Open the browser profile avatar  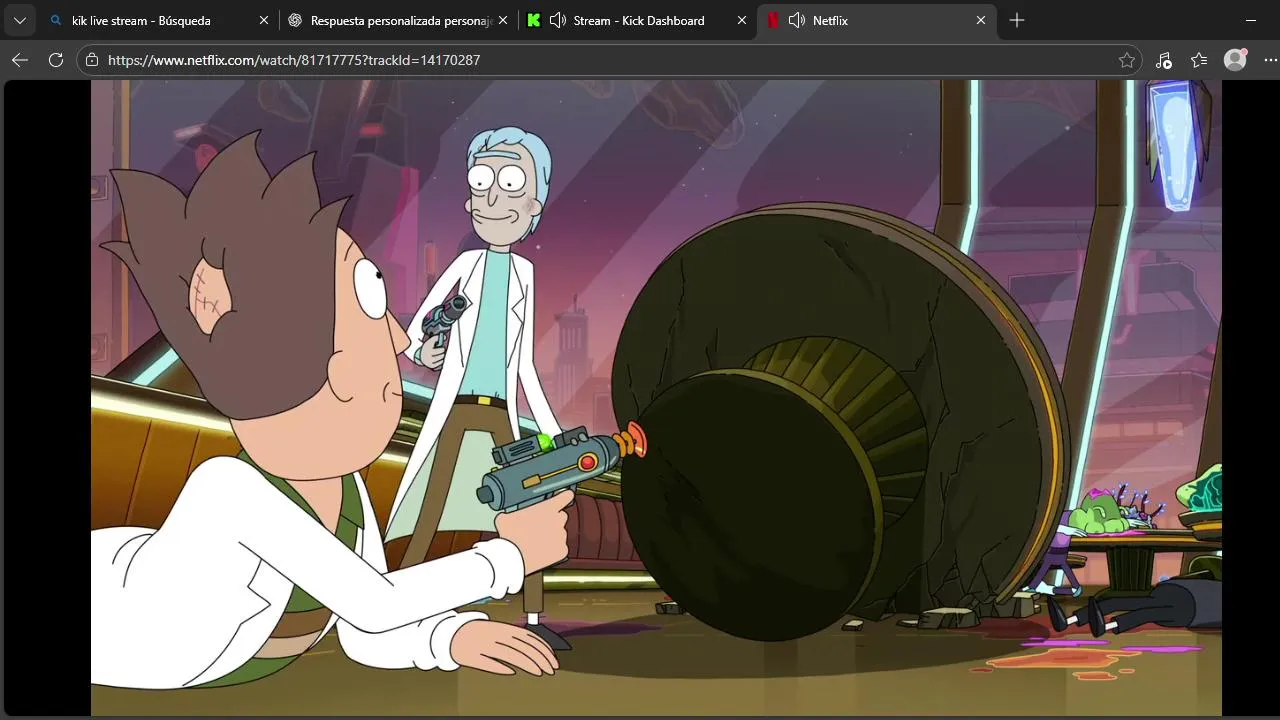(1236, 60)
